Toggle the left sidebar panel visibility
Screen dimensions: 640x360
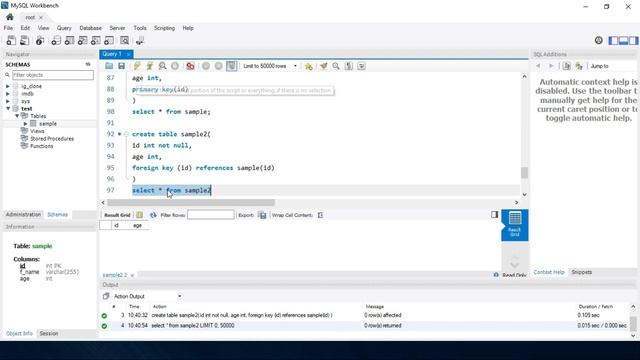pos(613,40)
